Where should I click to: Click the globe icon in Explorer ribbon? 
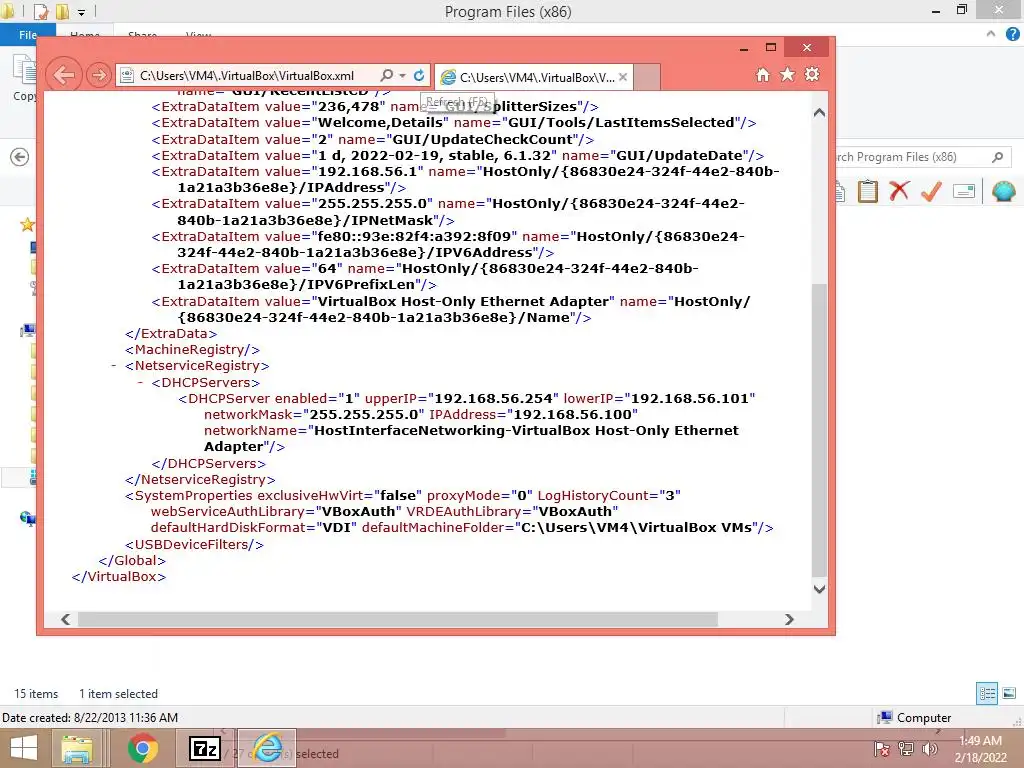1003,191
